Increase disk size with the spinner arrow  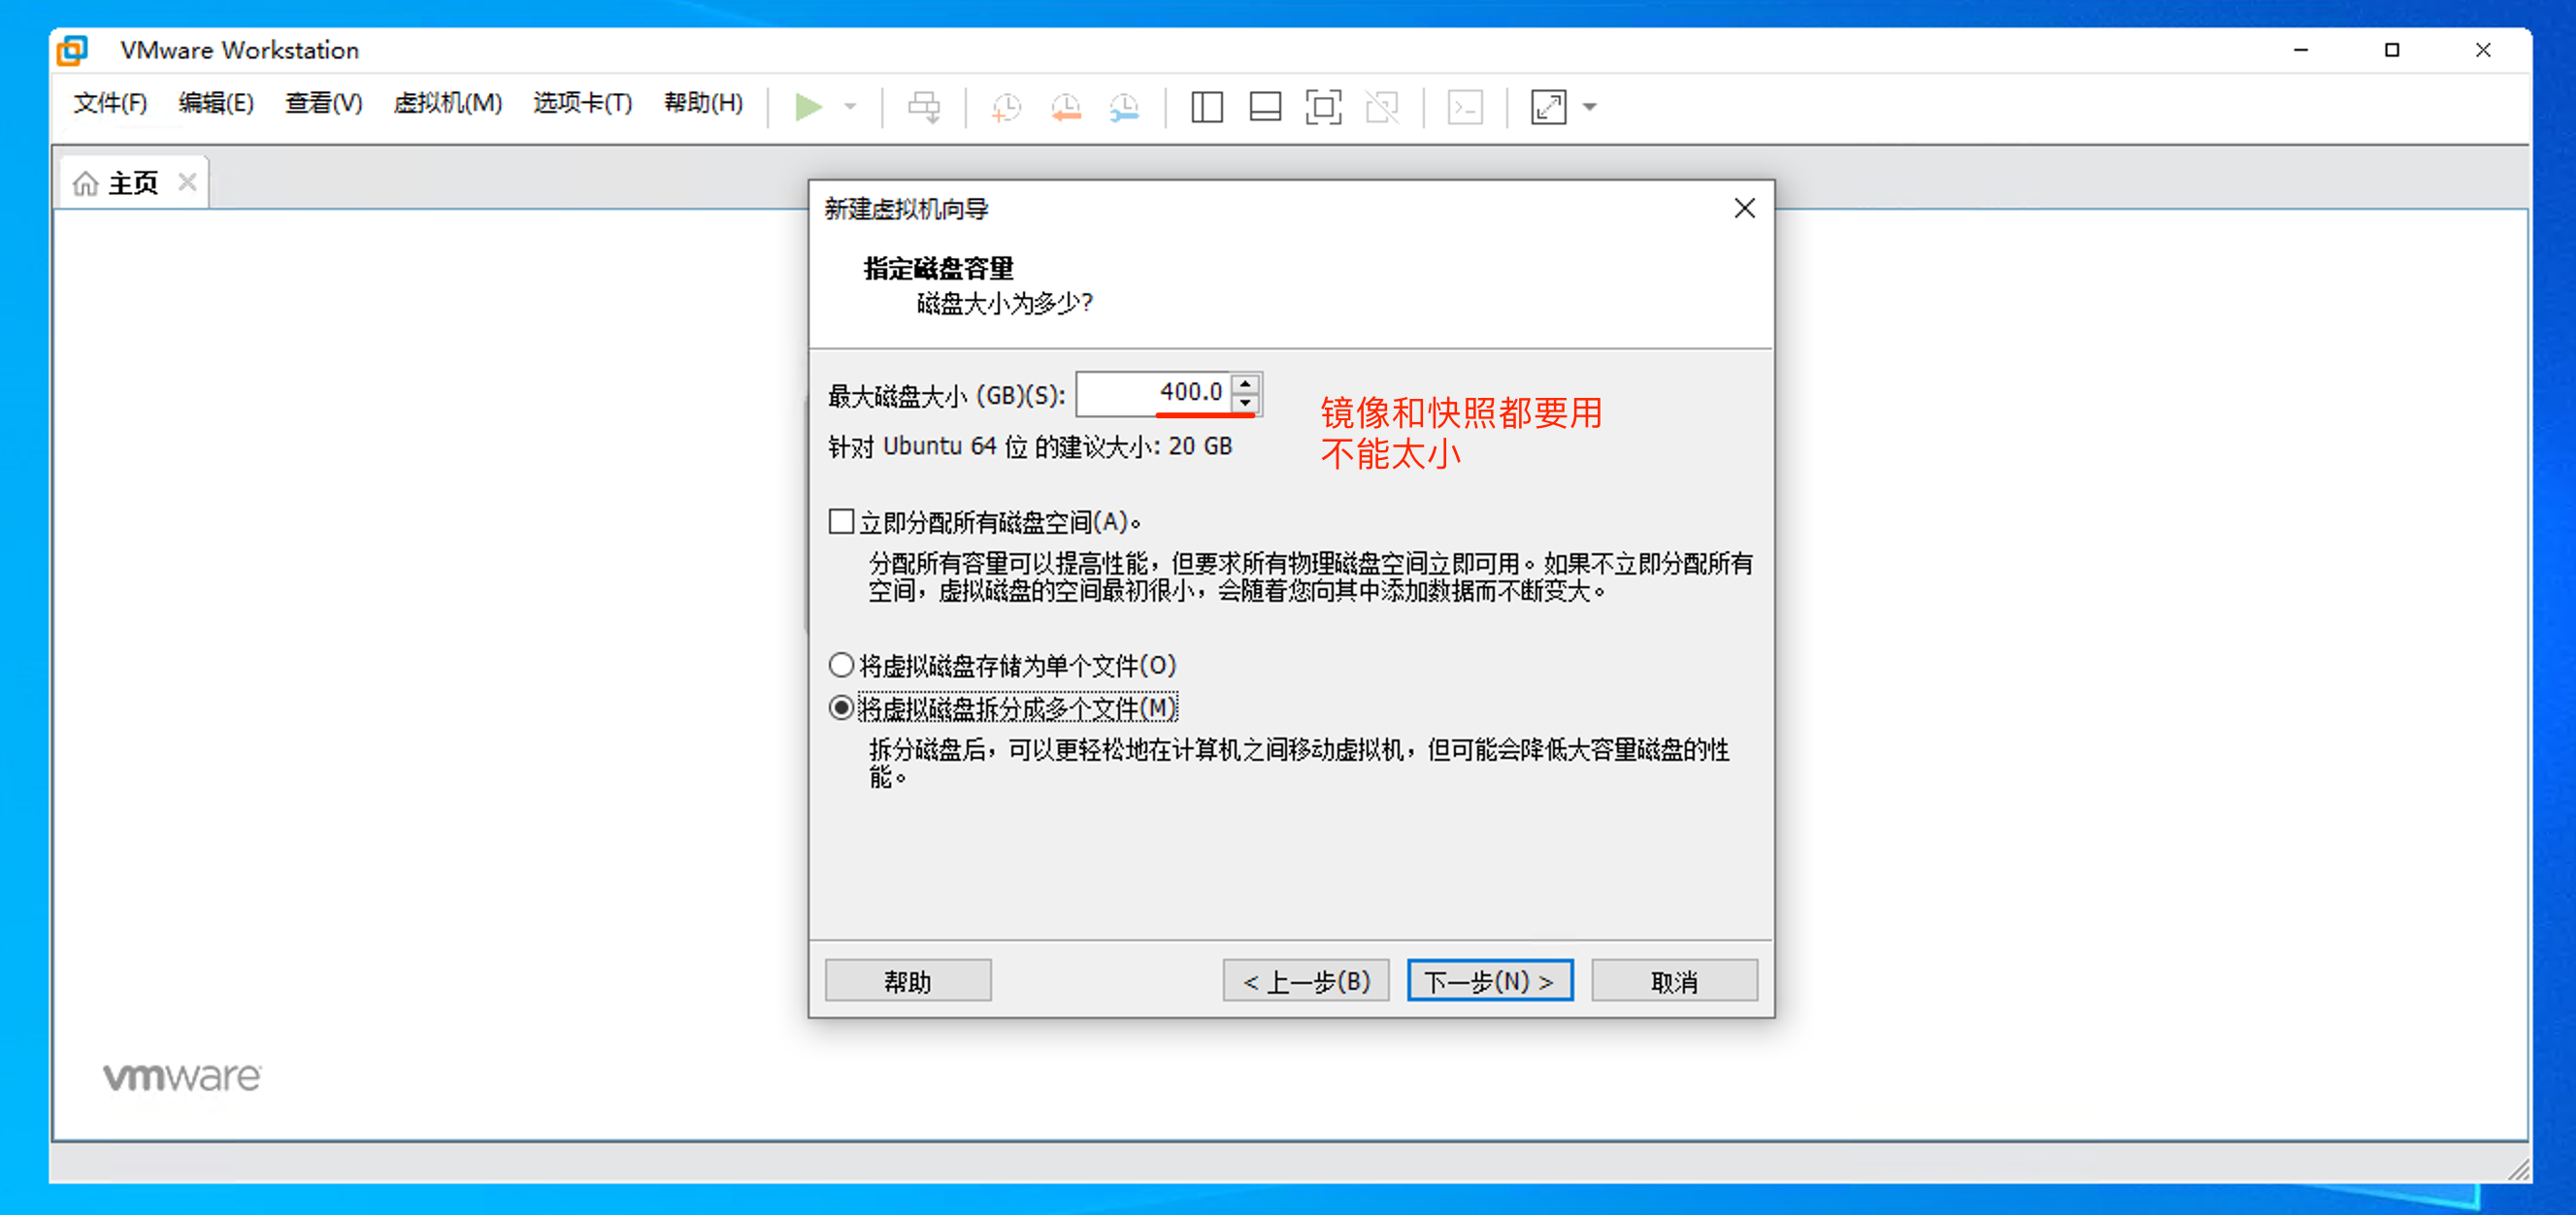click(1243, 384)
